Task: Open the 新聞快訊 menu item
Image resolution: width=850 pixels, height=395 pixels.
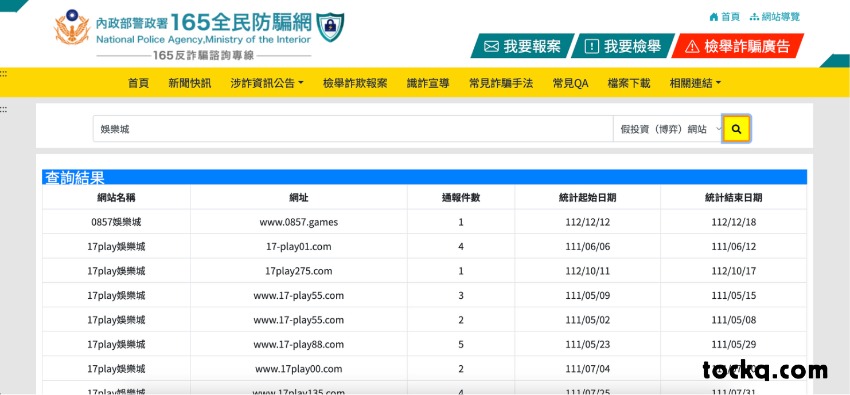Action: click(x=190, y=83)
